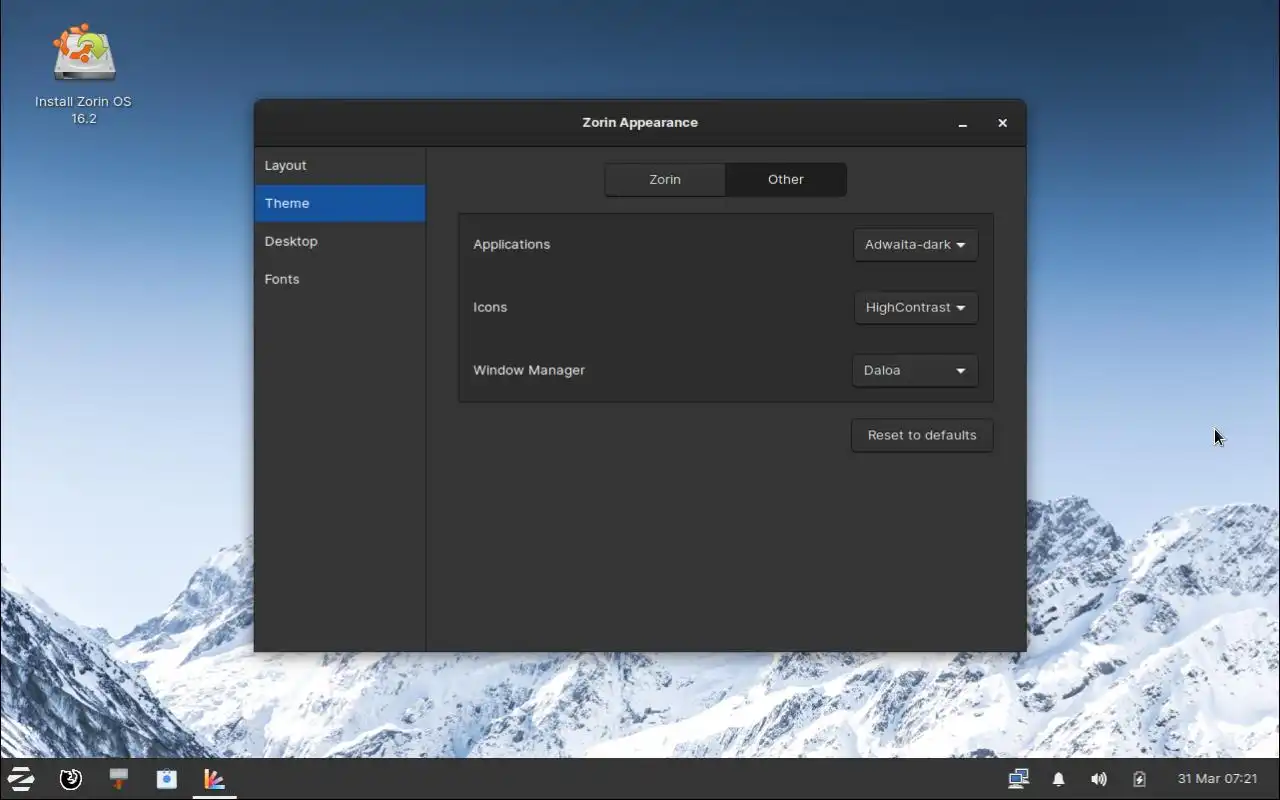Open the Icons HighContrast dropdown
Image resolution: width=1280 pixels, height=800 pixels.
coord(915,308)
